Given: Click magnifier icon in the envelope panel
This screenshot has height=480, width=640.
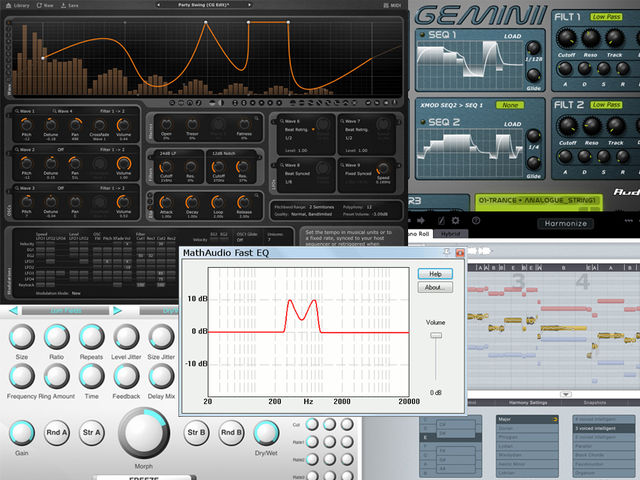Looking at the screenshot, I should click(257, 196).
